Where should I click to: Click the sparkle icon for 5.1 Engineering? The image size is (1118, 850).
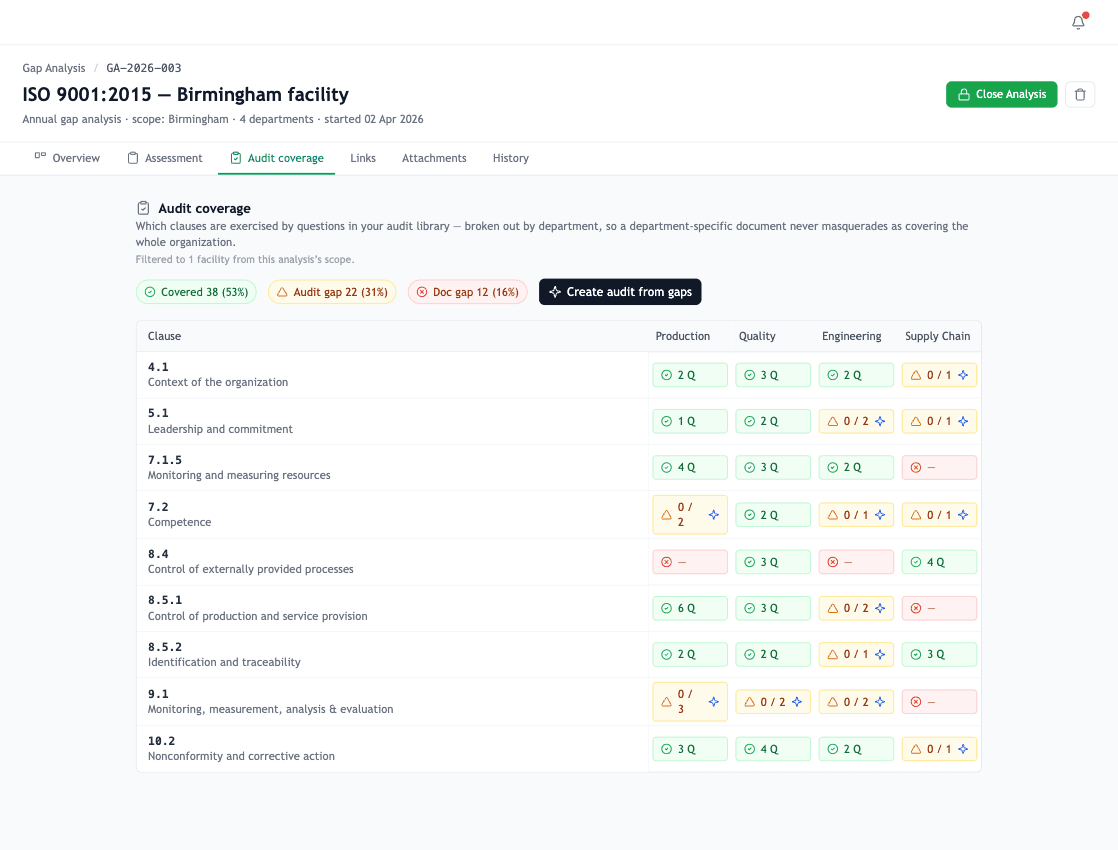(x=880, y=421)
